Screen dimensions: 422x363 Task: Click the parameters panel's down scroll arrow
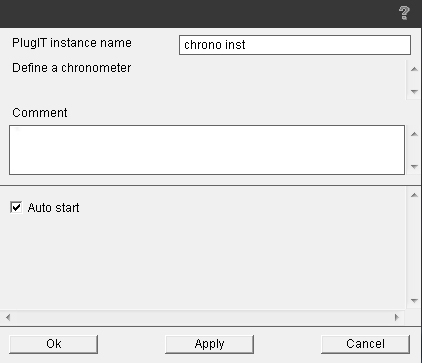pyautogui.click(x=414, y=301)
